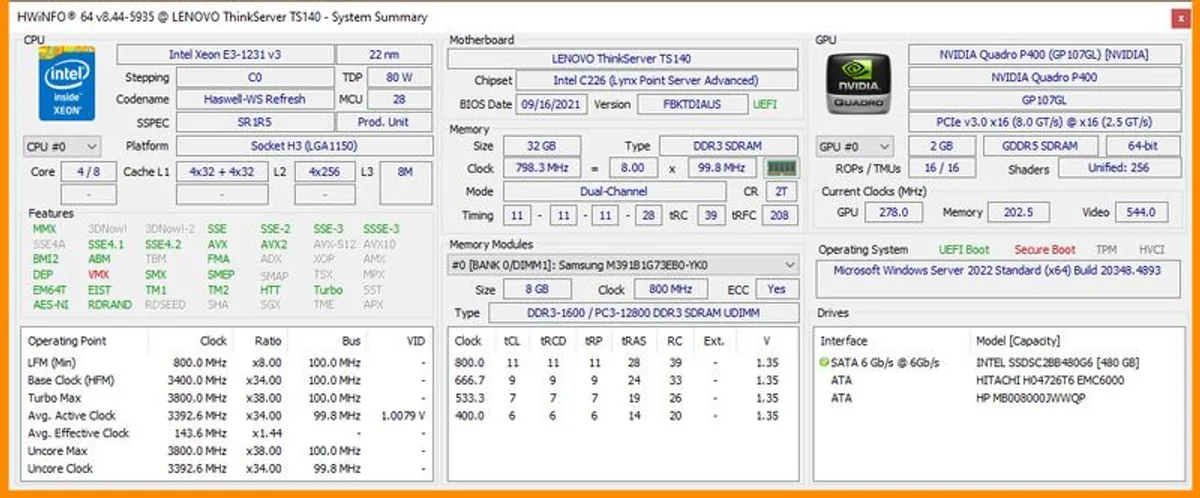Click the TDP 80 W value
1200x498 pixels.
[399, 77]
